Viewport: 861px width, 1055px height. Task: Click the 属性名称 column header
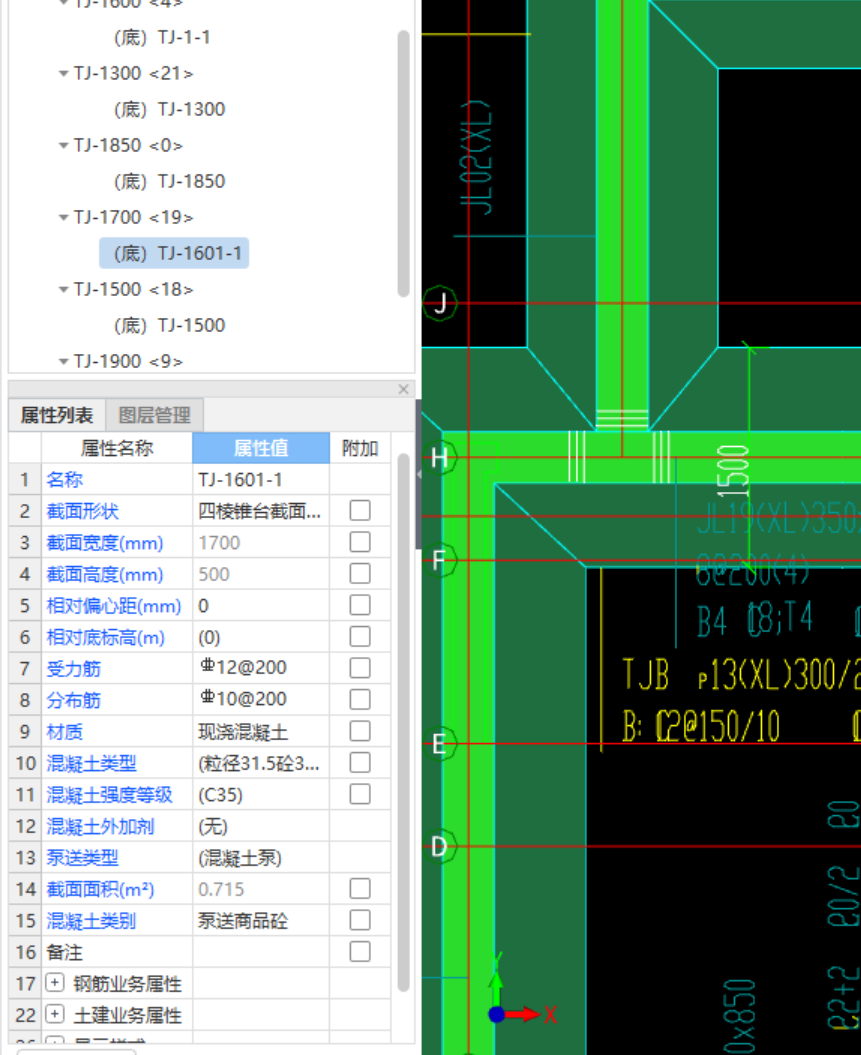[x=117, y=448]
